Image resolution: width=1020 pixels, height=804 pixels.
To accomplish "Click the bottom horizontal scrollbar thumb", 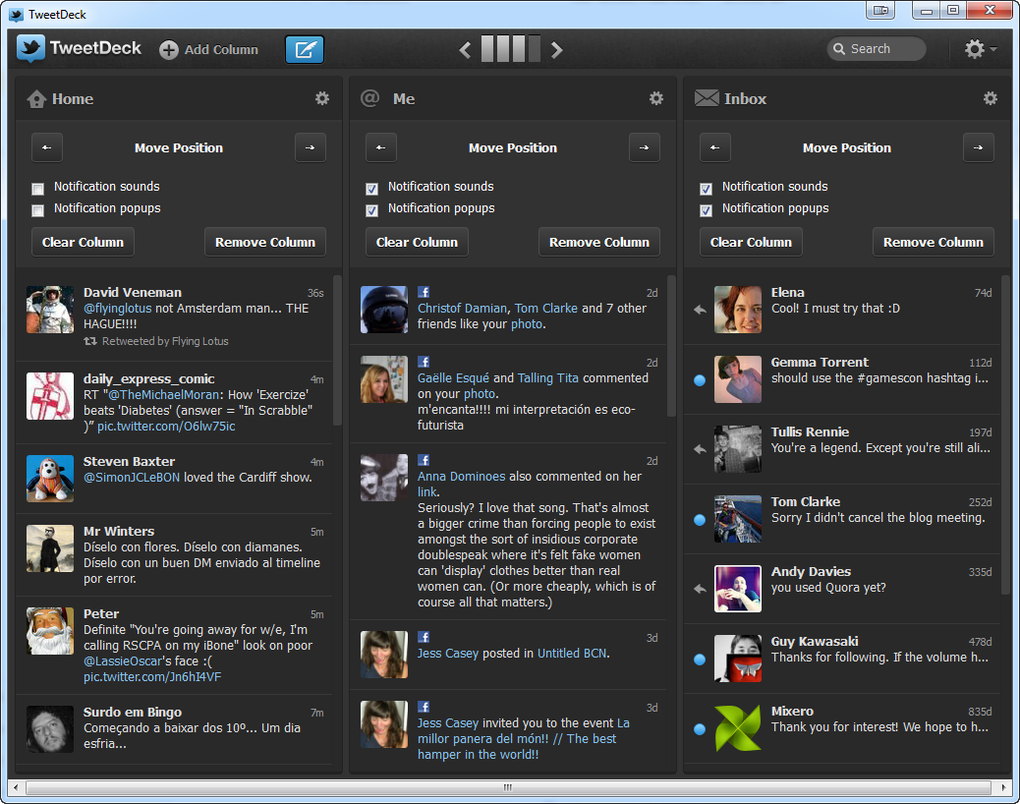I will [x=508, y=787].
